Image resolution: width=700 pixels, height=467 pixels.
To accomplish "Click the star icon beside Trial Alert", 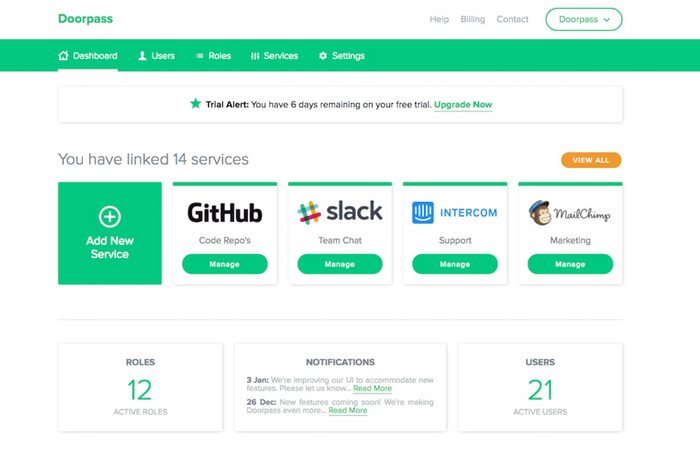I will click(x=196, y=104).
